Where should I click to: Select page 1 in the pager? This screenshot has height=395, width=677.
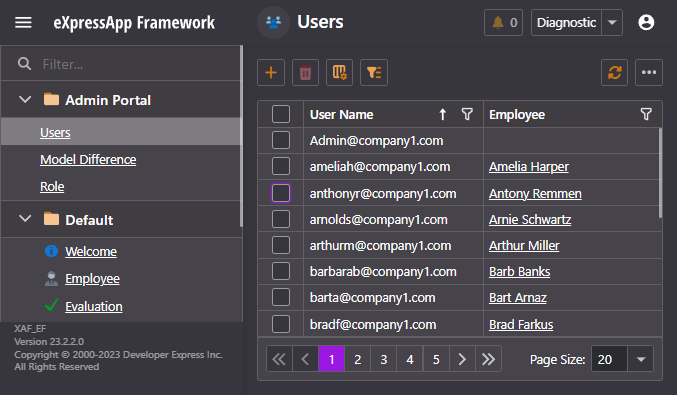[x=332, y=359]
